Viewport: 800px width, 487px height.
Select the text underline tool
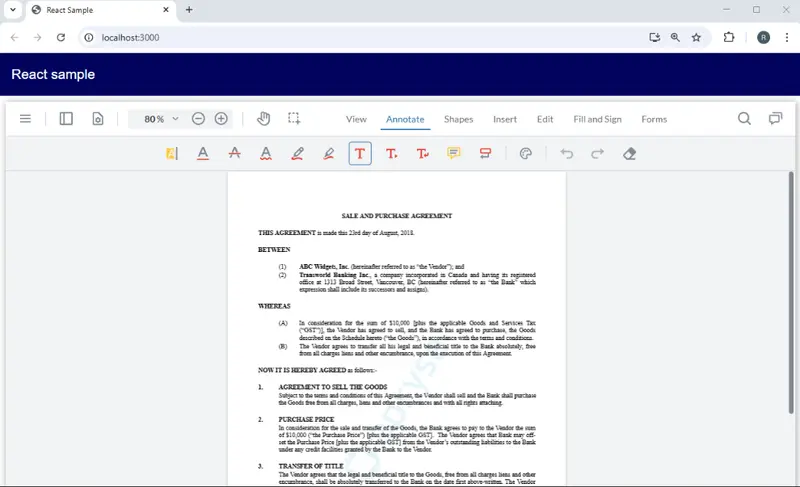point(203,153)
